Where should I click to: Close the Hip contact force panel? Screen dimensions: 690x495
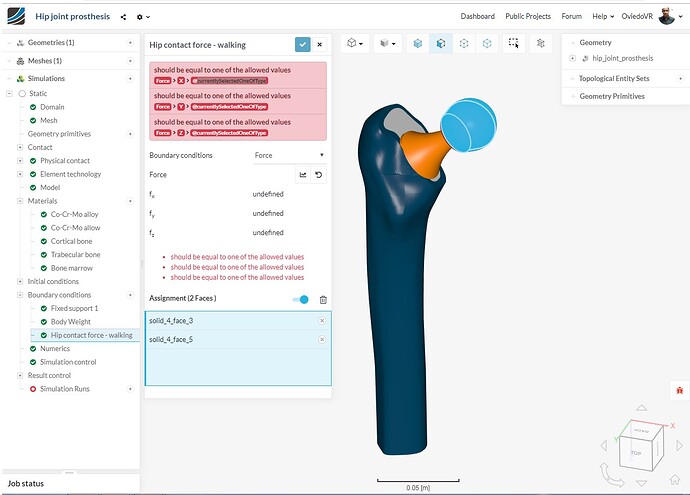(x=319, y=44)
